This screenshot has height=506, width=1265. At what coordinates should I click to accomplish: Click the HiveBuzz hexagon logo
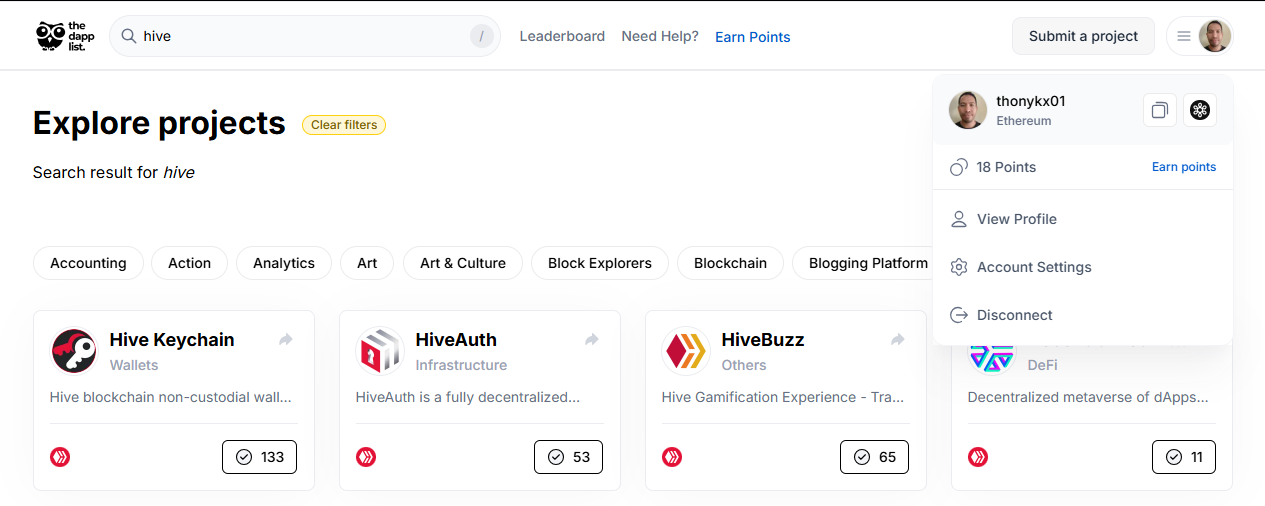(x=686, y=351)
